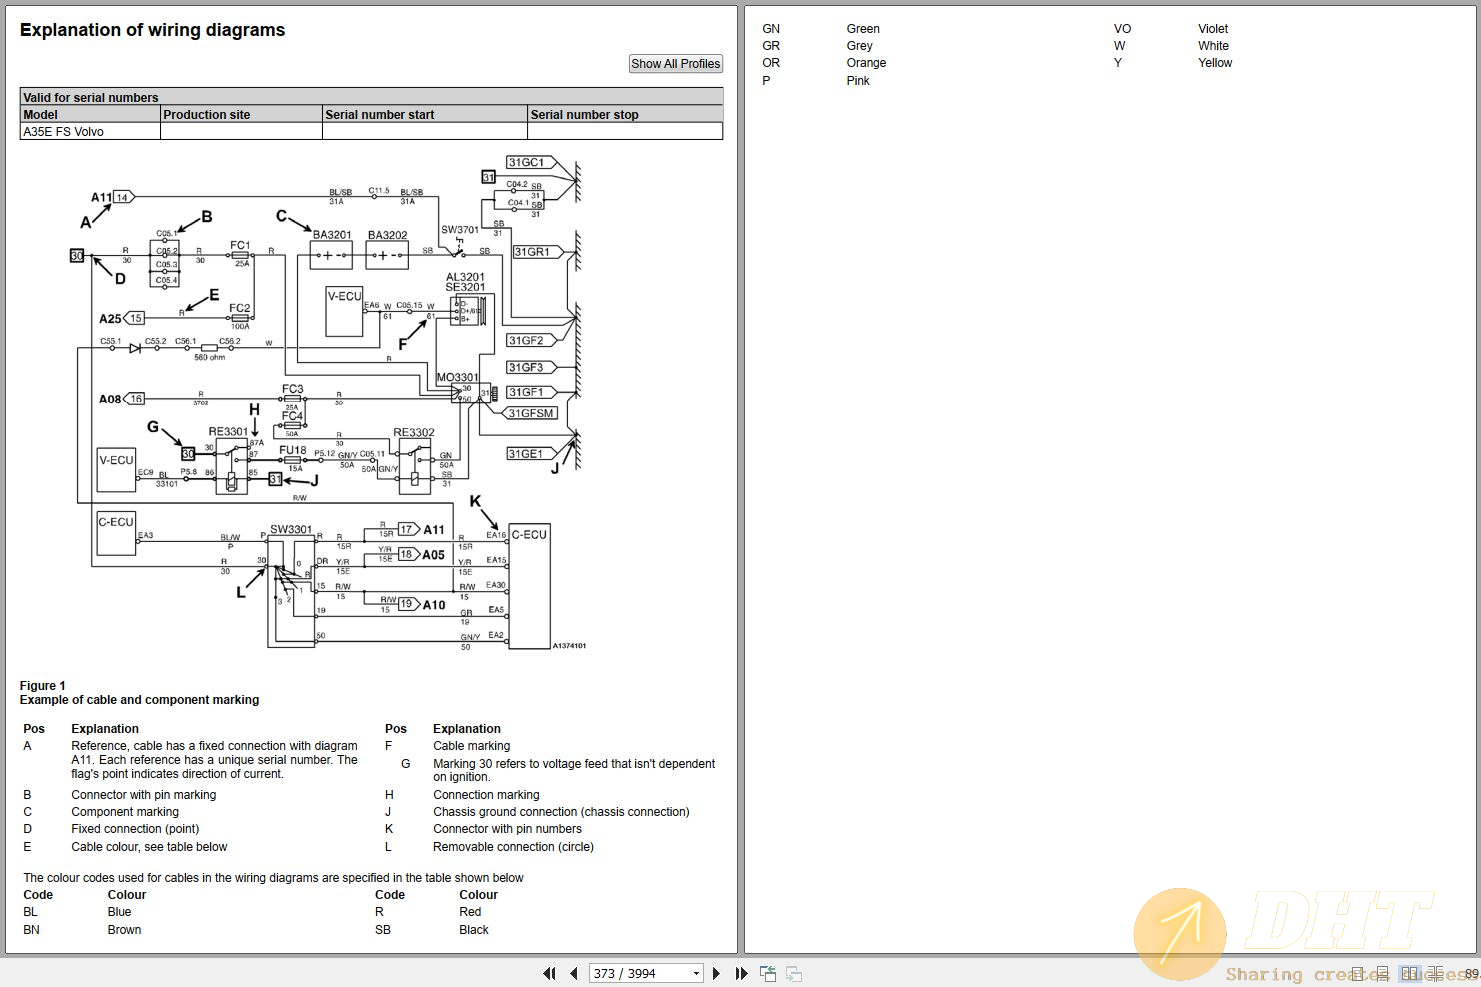Click the greyed go-to-next-view icon
This screenshot has height=987, width=1481.
(x=794, y=973)
